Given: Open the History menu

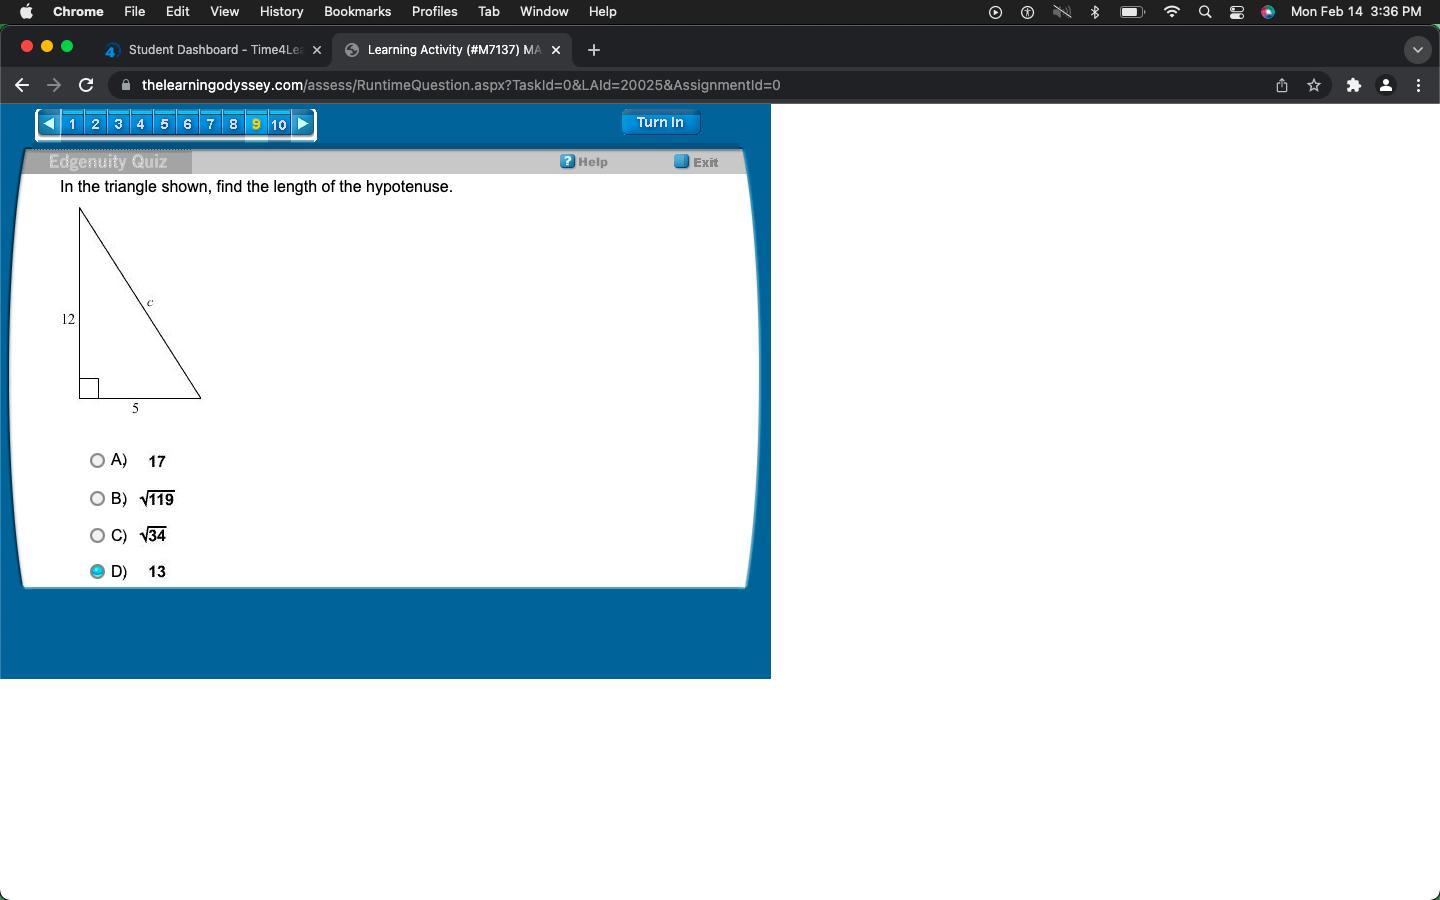Looking at the screenshot, I should pos(281,12).
